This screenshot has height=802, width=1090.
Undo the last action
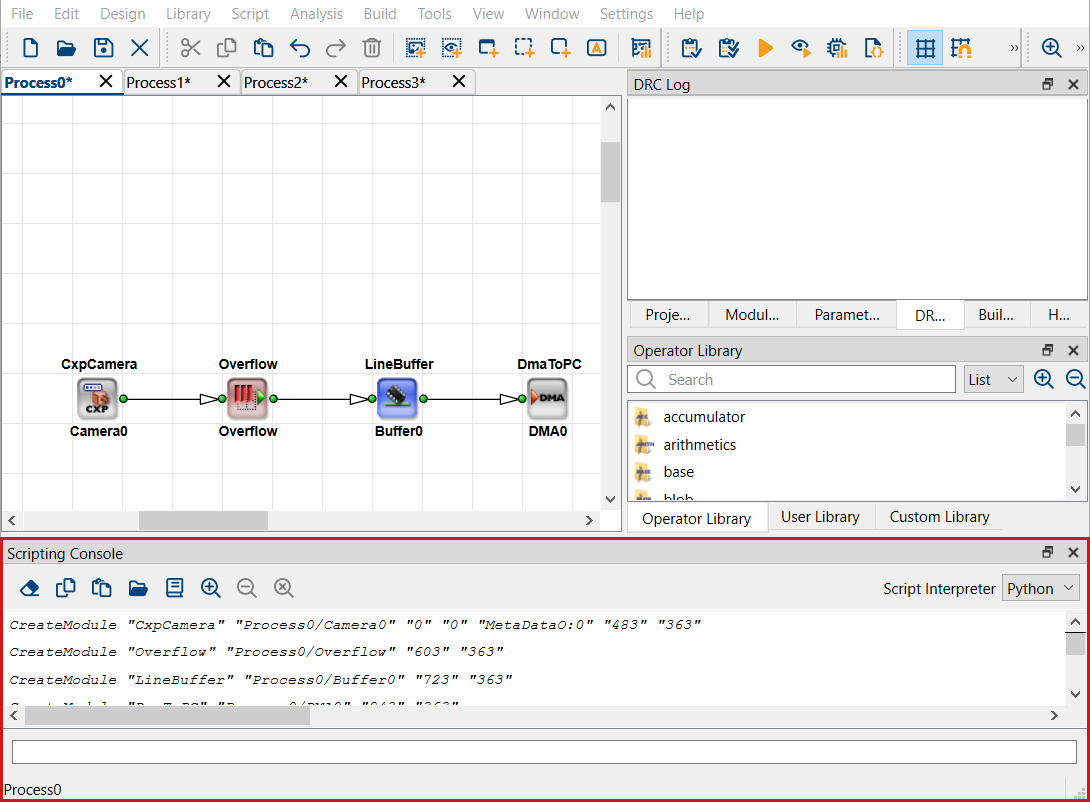pyautogui.click(x=299, y=47)
